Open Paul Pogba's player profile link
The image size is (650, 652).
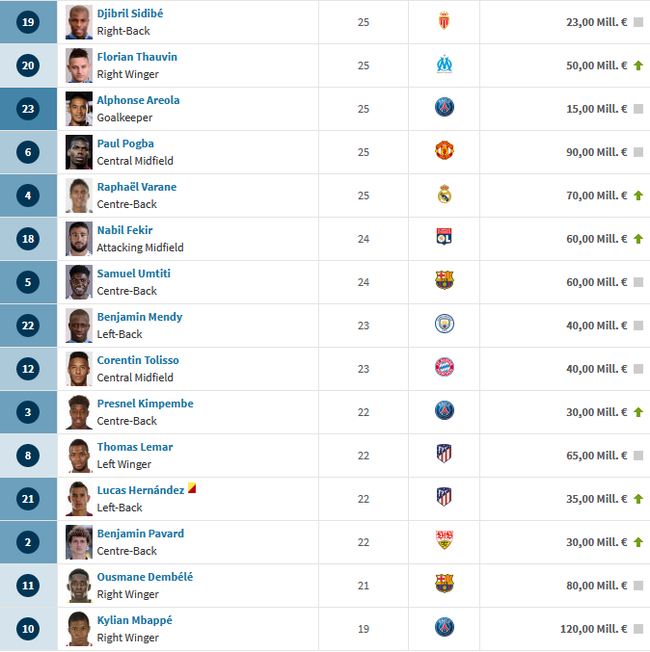point(125,143)
